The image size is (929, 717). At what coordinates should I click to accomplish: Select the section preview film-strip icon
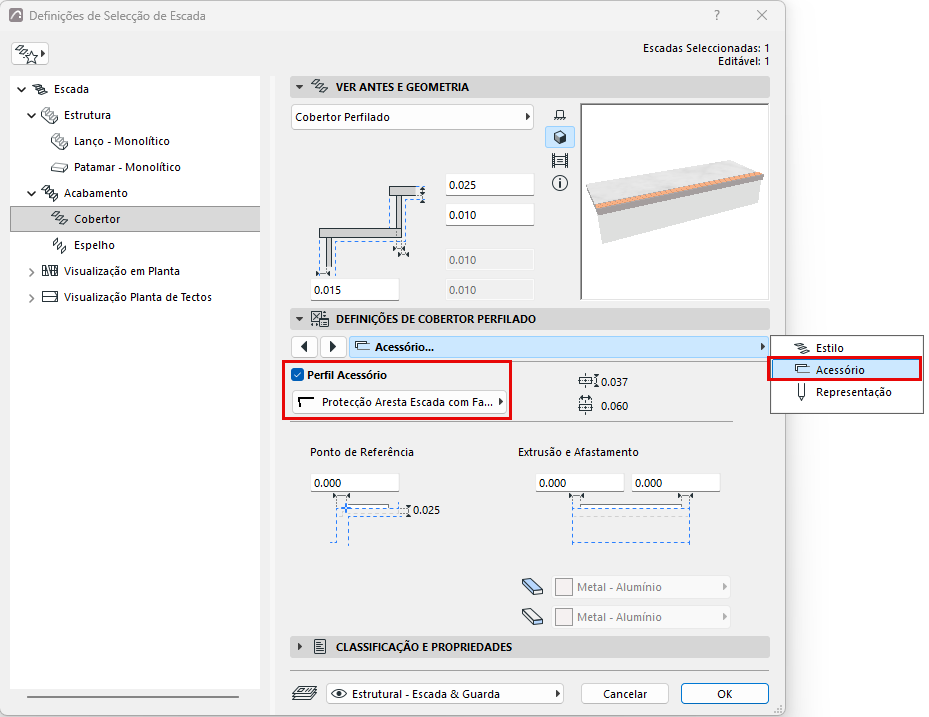click(x=559, y=161)
